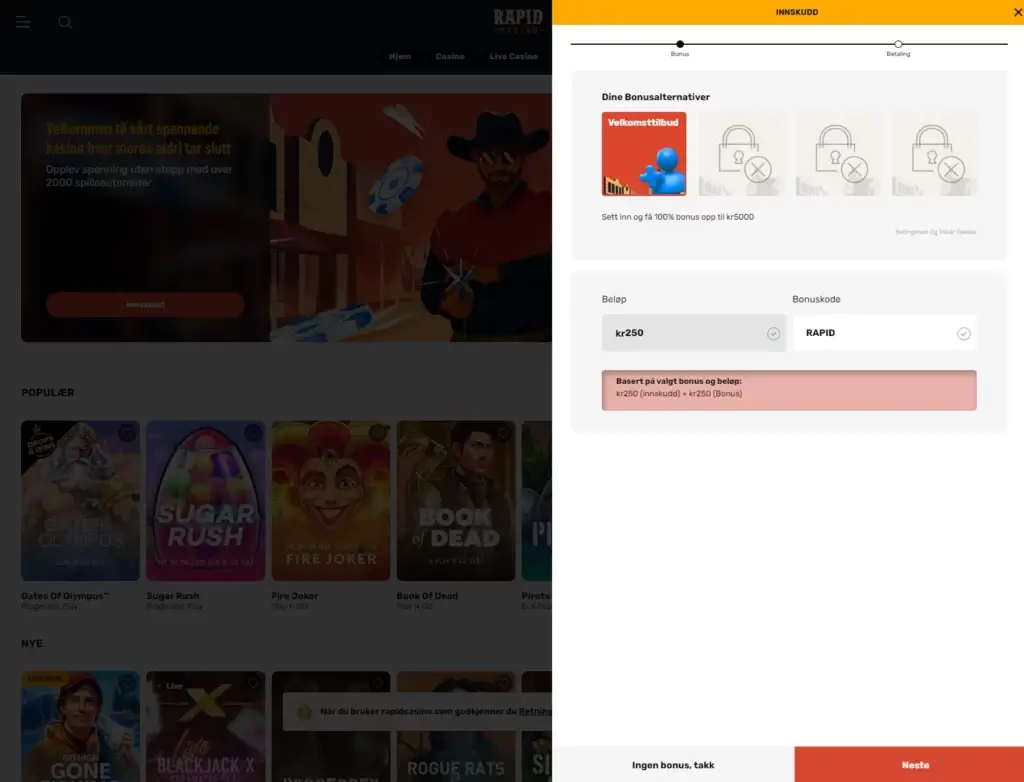The image size is (1024, 782).
Task: Open the Casino nav item
Action: click(450, 56)
